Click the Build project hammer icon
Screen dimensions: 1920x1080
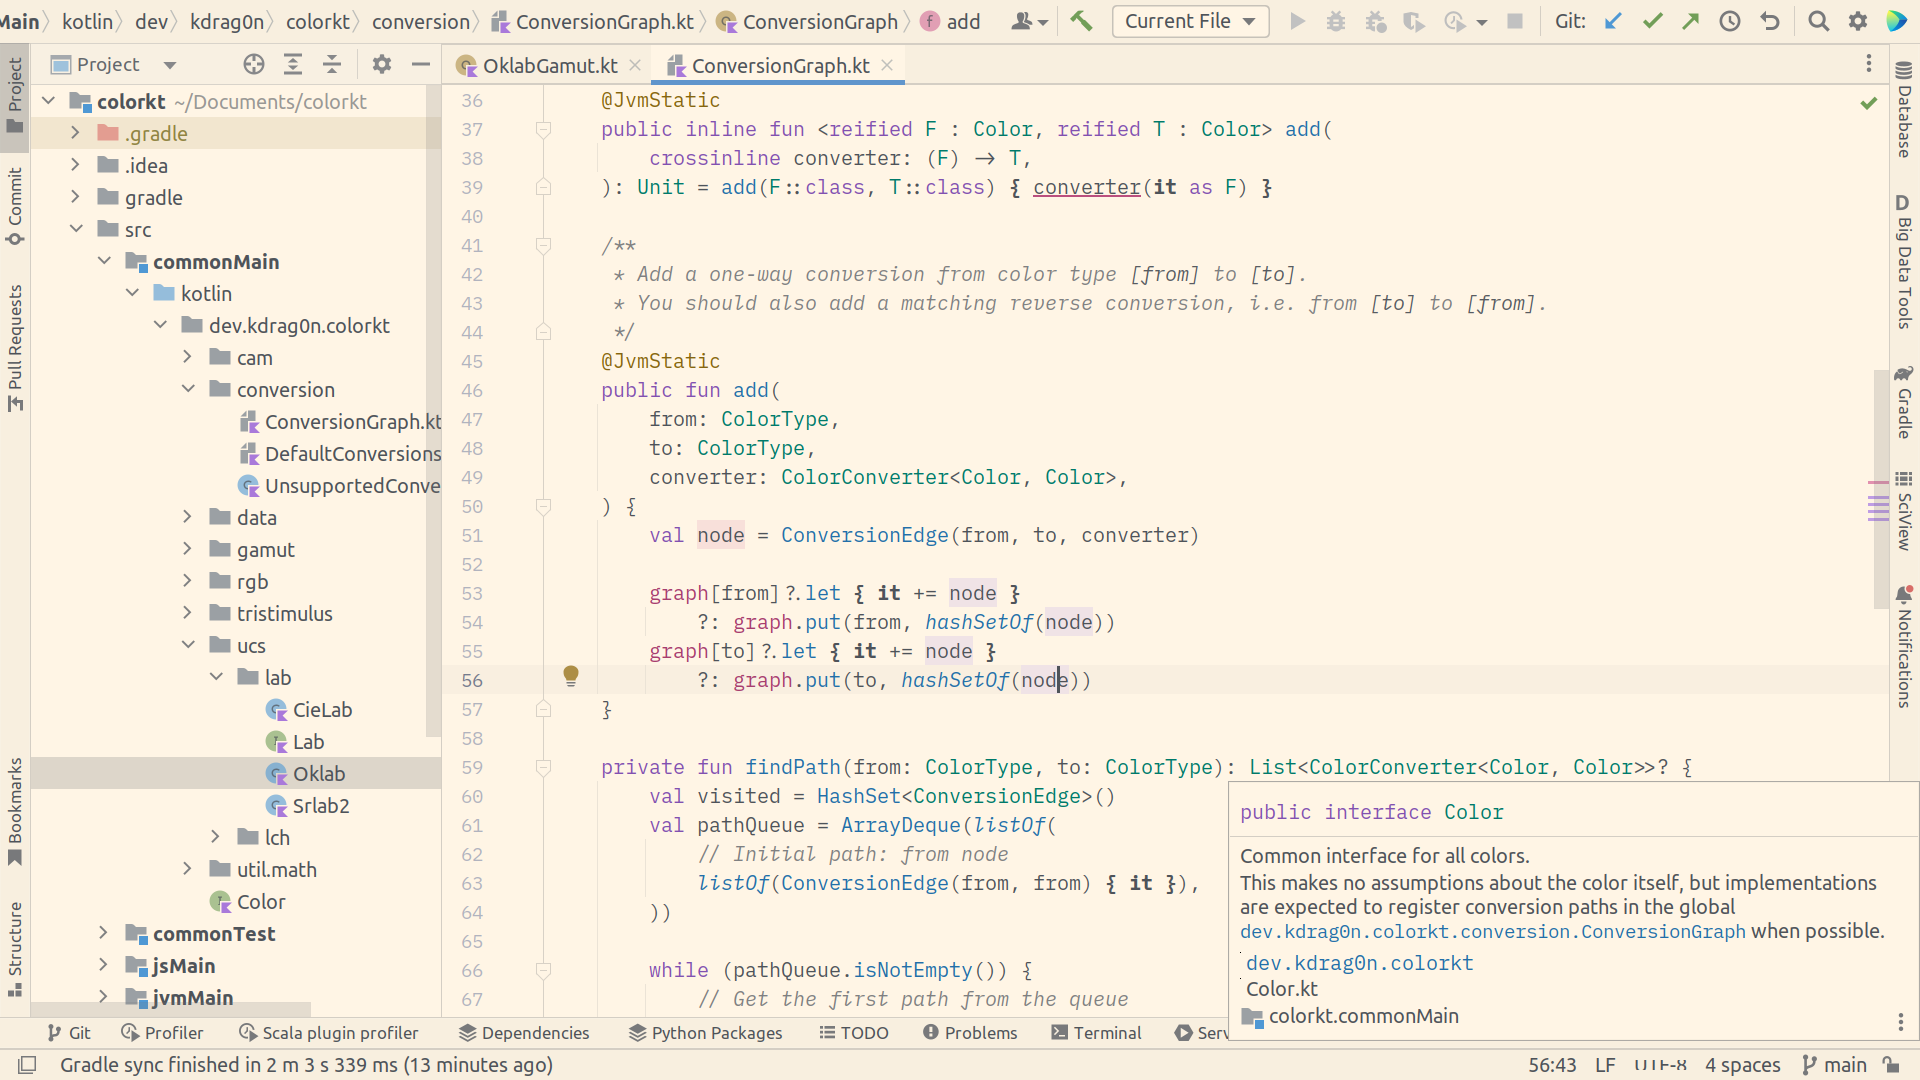point(1081,21)
